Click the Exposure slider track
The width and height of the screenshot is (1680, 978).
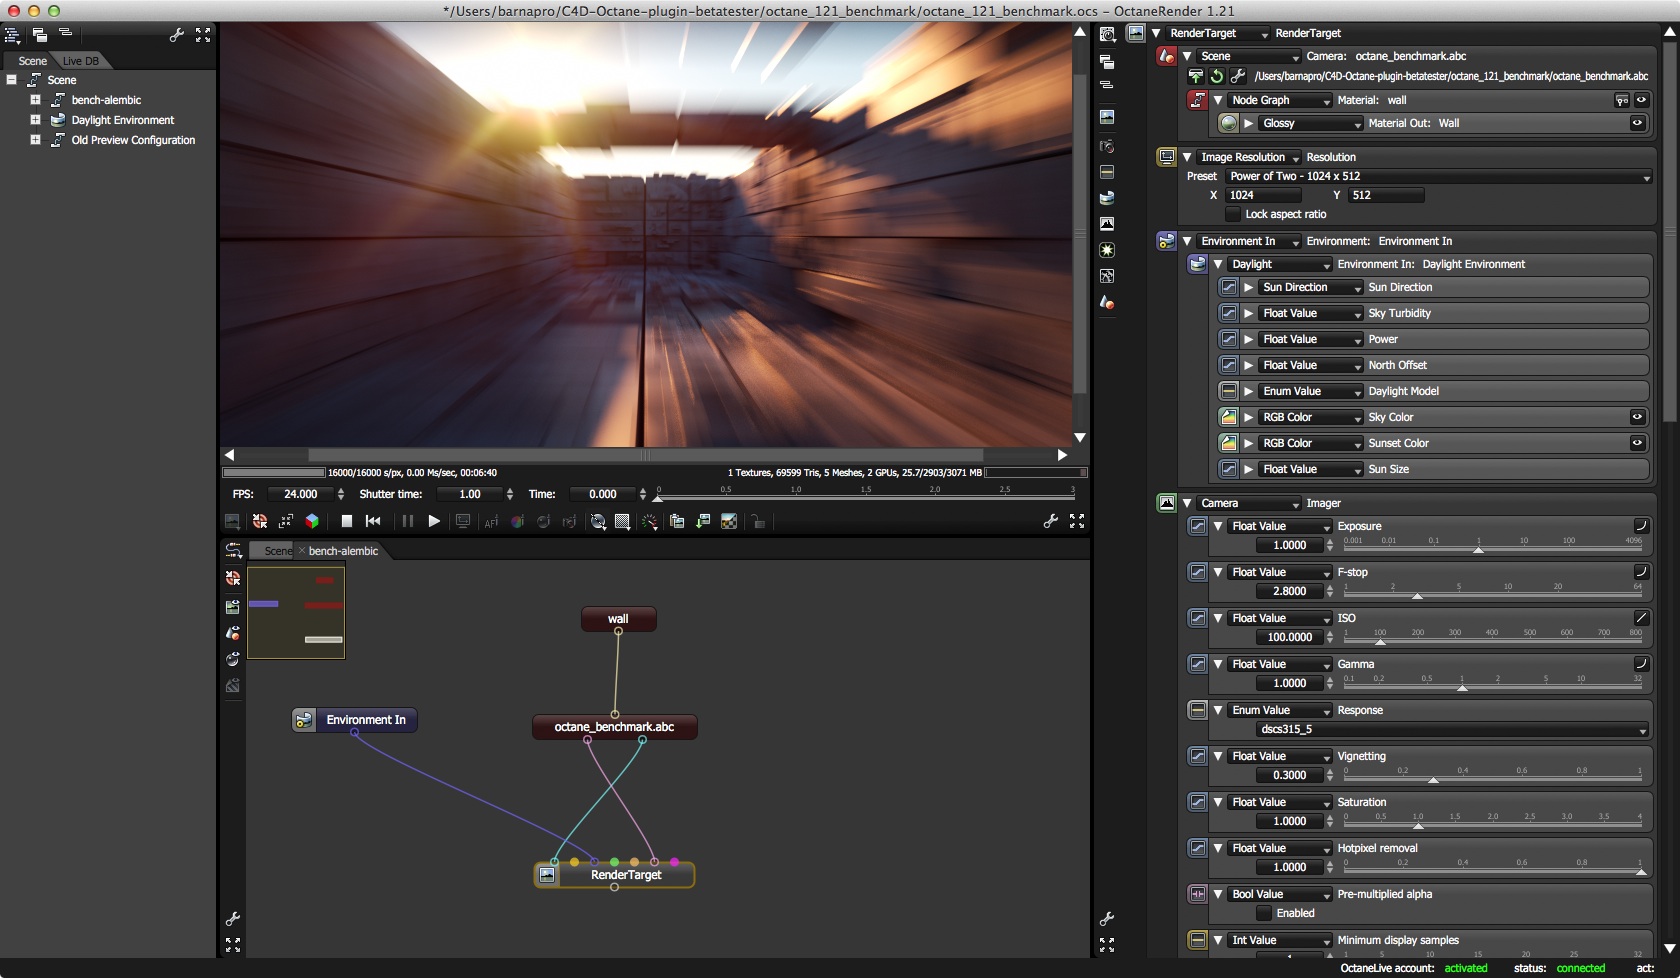(x=1492, y=548)
